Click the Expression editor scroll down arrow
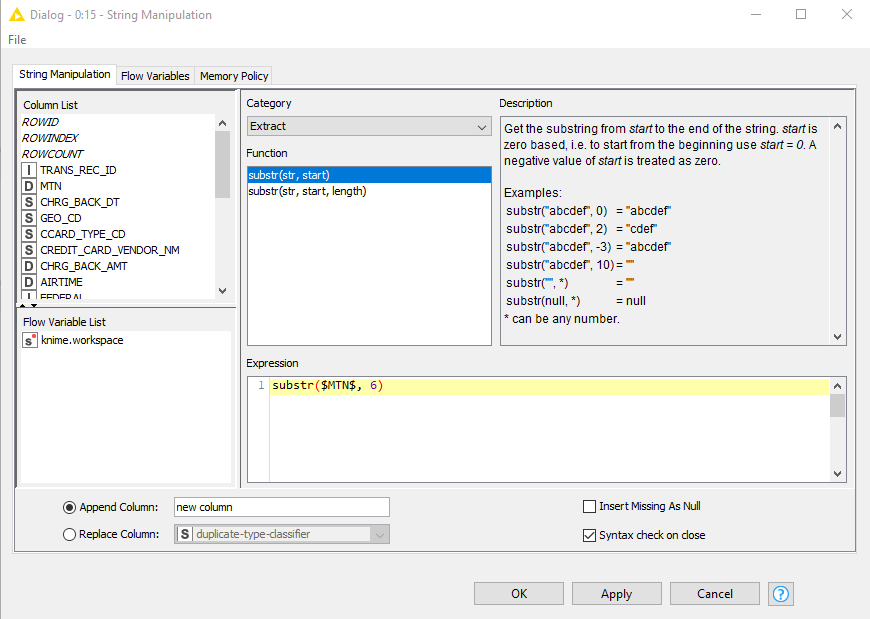 [838, 474]
